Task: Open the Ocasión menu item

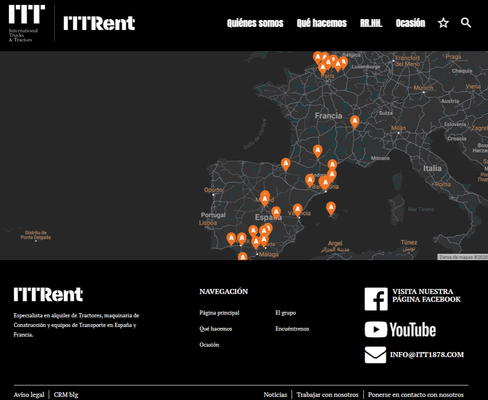Action: [410, 23]
